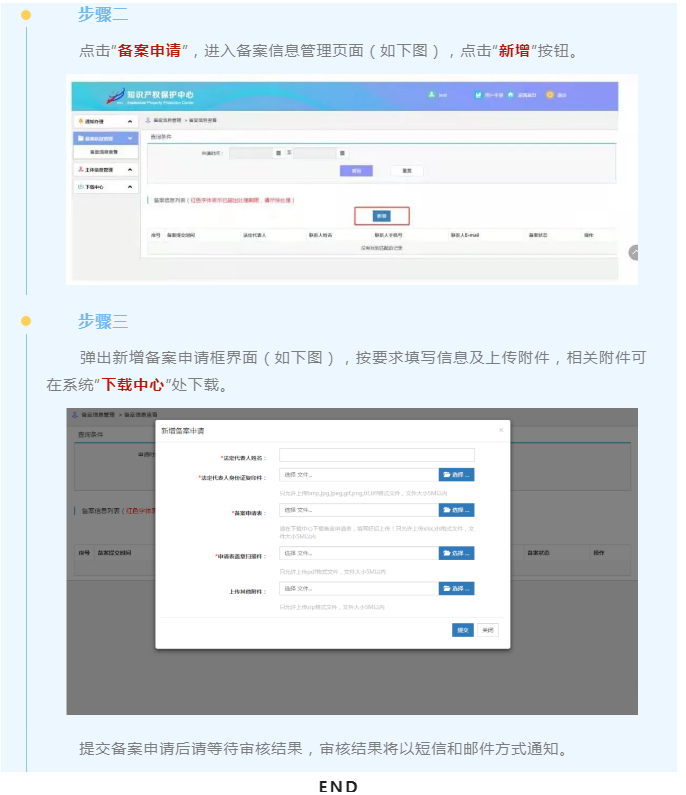
Task: Click 选择 button for 备案申请表 upload
Action: [x=456, y=510]
